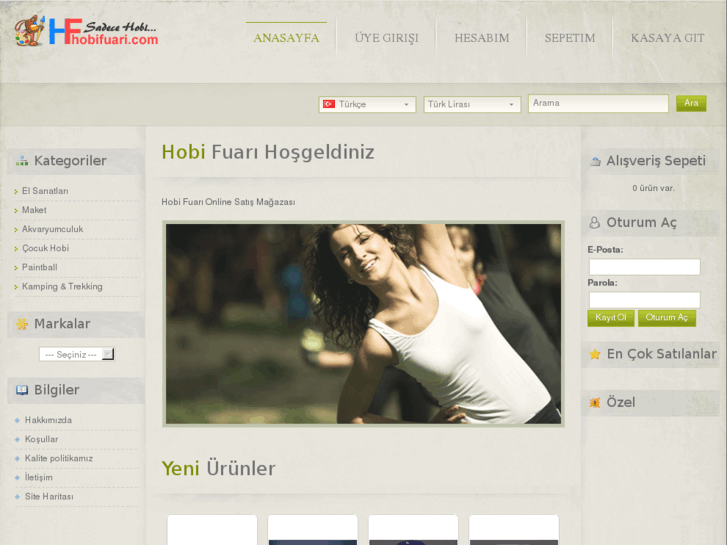Click the Oturum Aç user icon
This screenshot has height=545, width=727.
(x=594, y=223)
